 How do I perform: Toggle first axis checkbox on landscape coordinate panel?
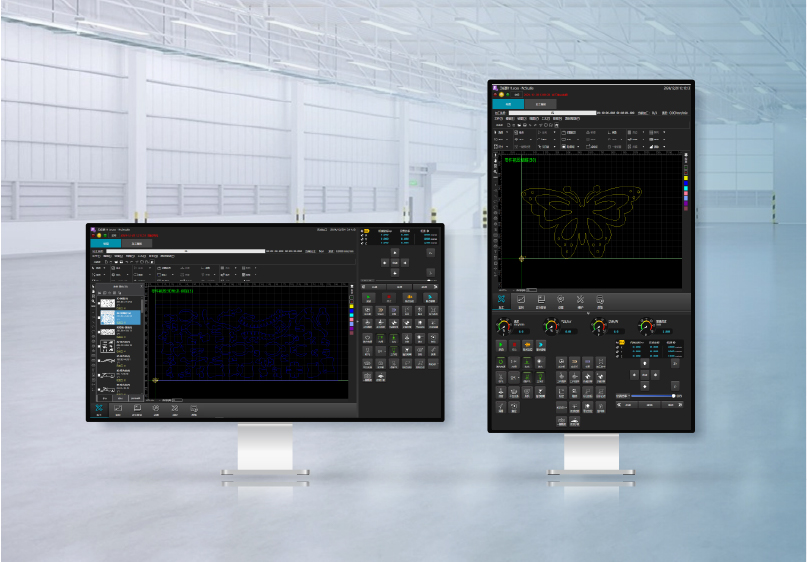tap(362, 236)
